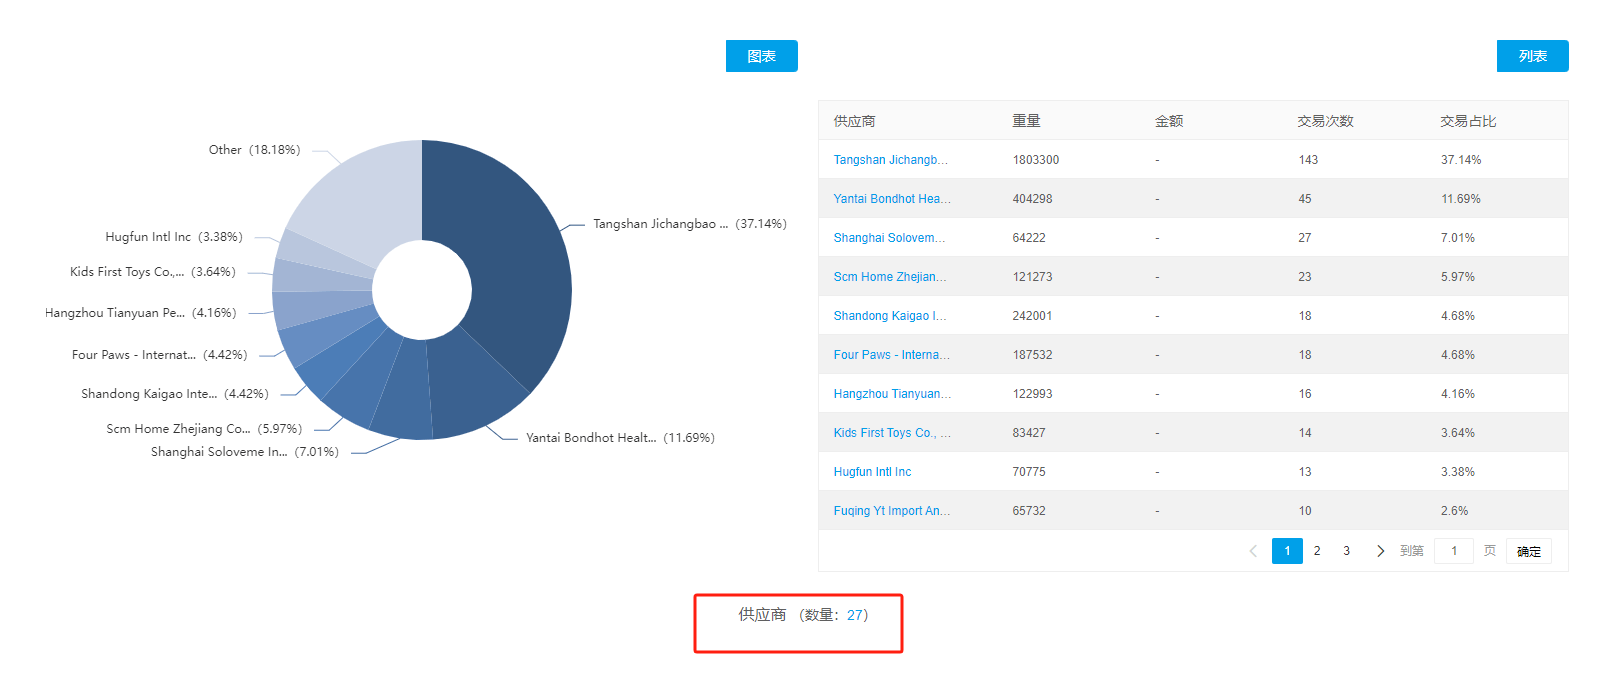Open Fuqing Yt Import An... link
The height and width of the screenshot is (683, 1610).
(892, 511)
